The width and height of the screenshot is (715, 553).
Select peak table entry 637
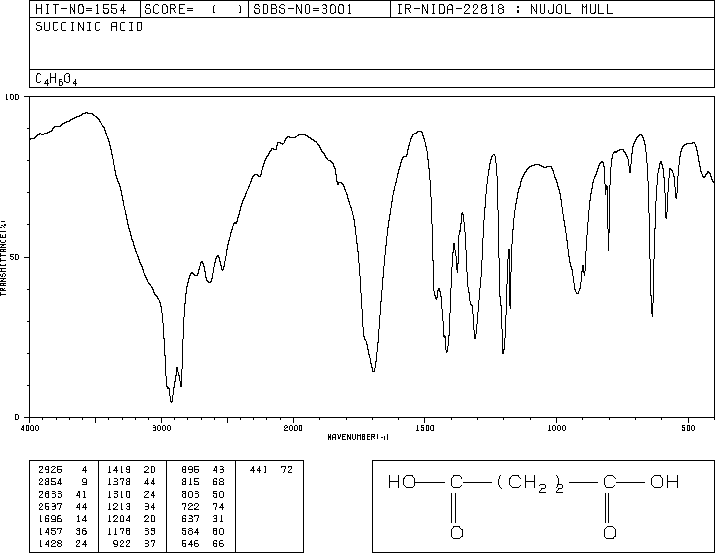tap(191, 519)
